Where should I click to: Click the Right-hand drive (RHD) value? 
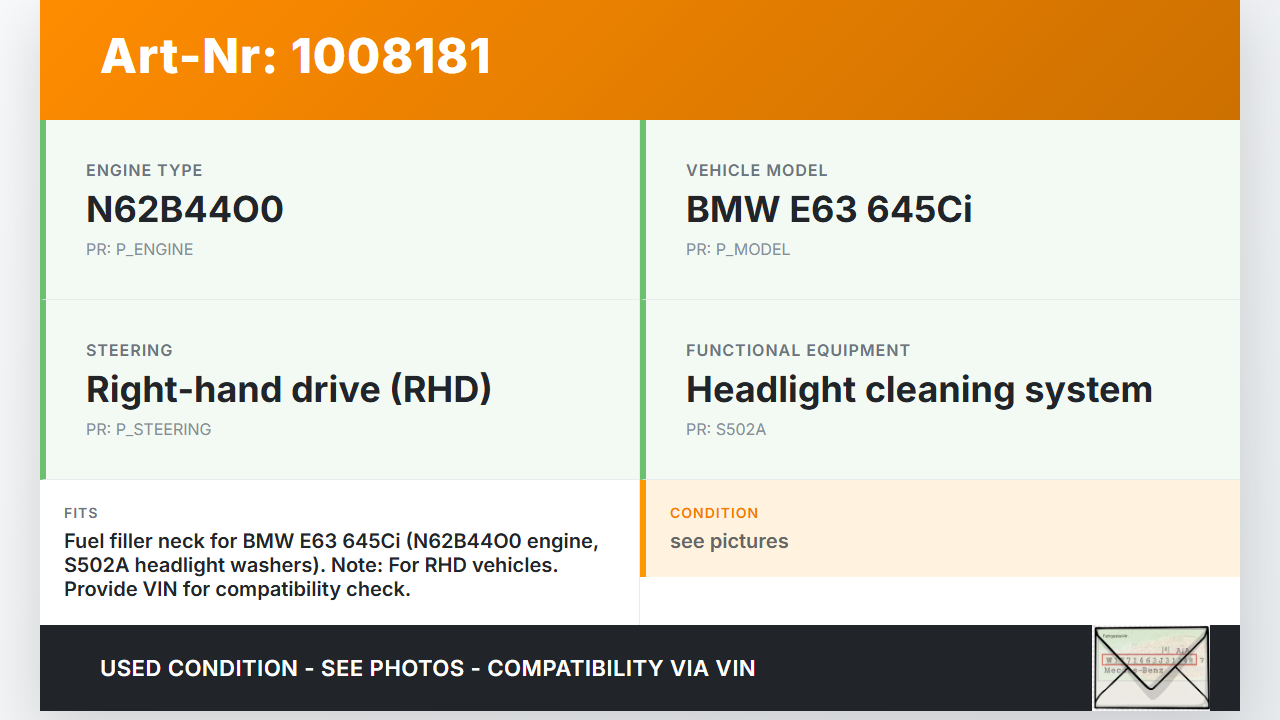[x=289, y=389]
